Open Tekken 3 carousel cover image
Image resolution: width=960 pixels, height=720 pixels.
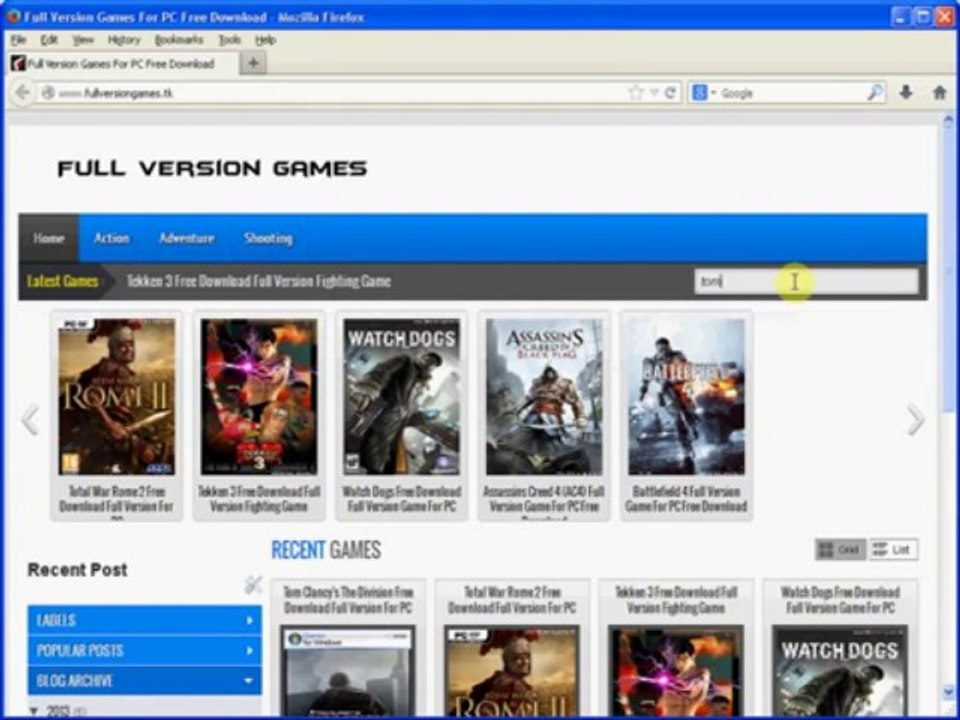259,397
